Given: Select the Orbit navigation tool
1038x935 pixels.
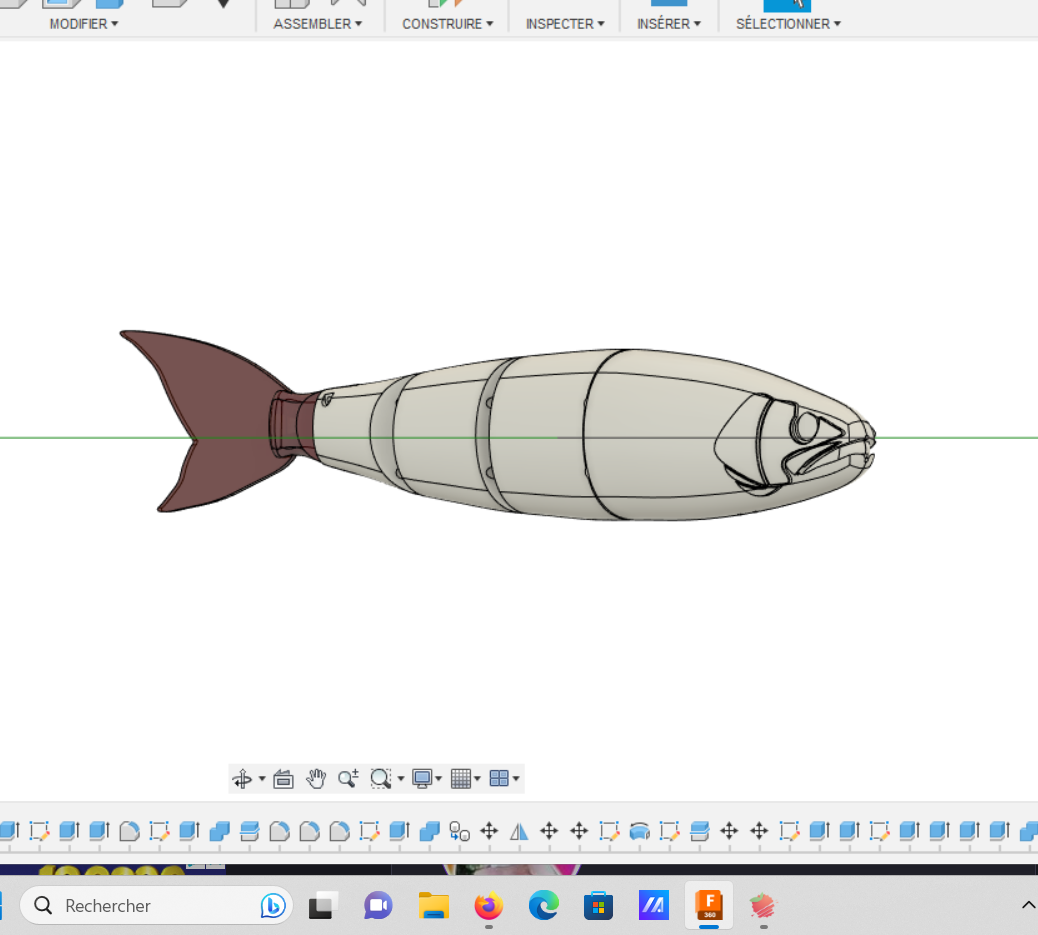Looking at the screenshot, I should coord(242,779).
